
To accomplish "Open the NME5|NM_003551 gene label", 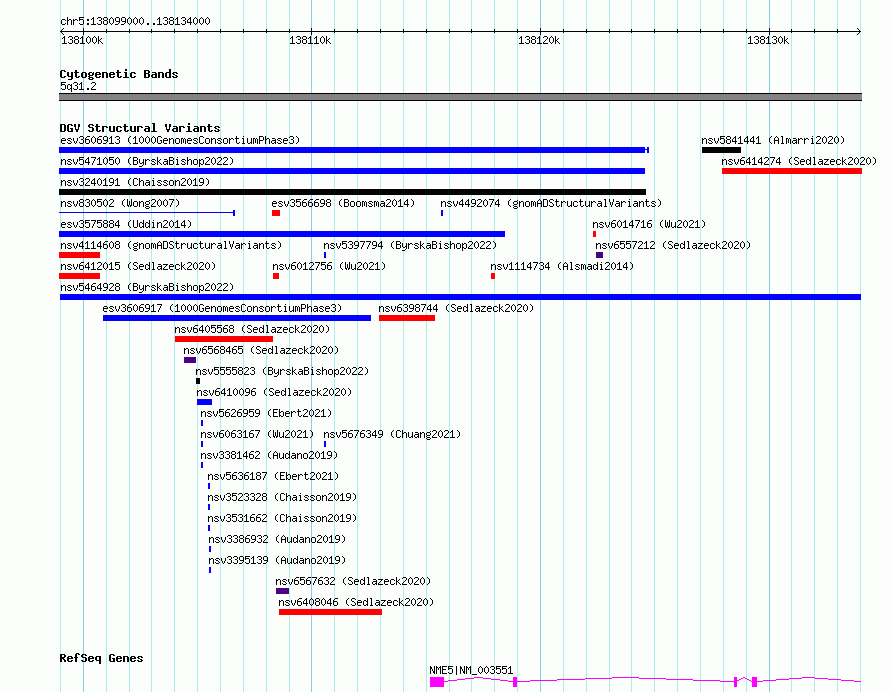I will 471,670.
